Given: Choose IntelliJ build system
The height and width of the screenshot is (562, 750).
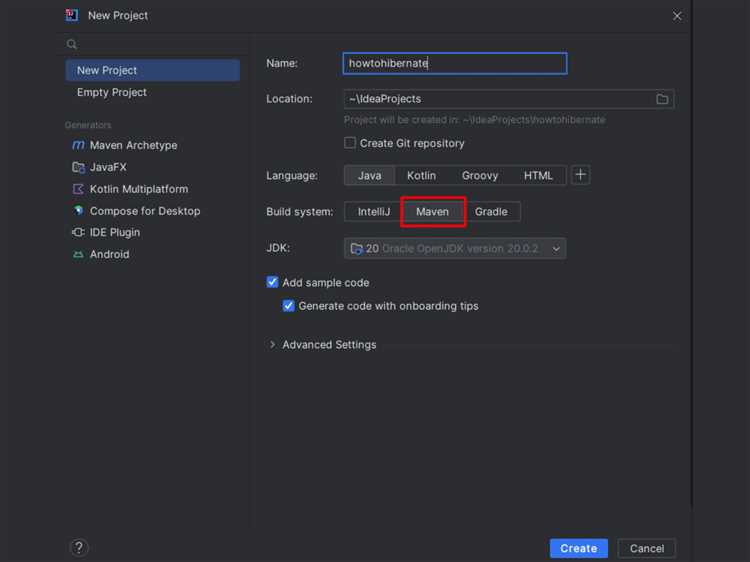Looking at the screenshot, I should 374,211.
